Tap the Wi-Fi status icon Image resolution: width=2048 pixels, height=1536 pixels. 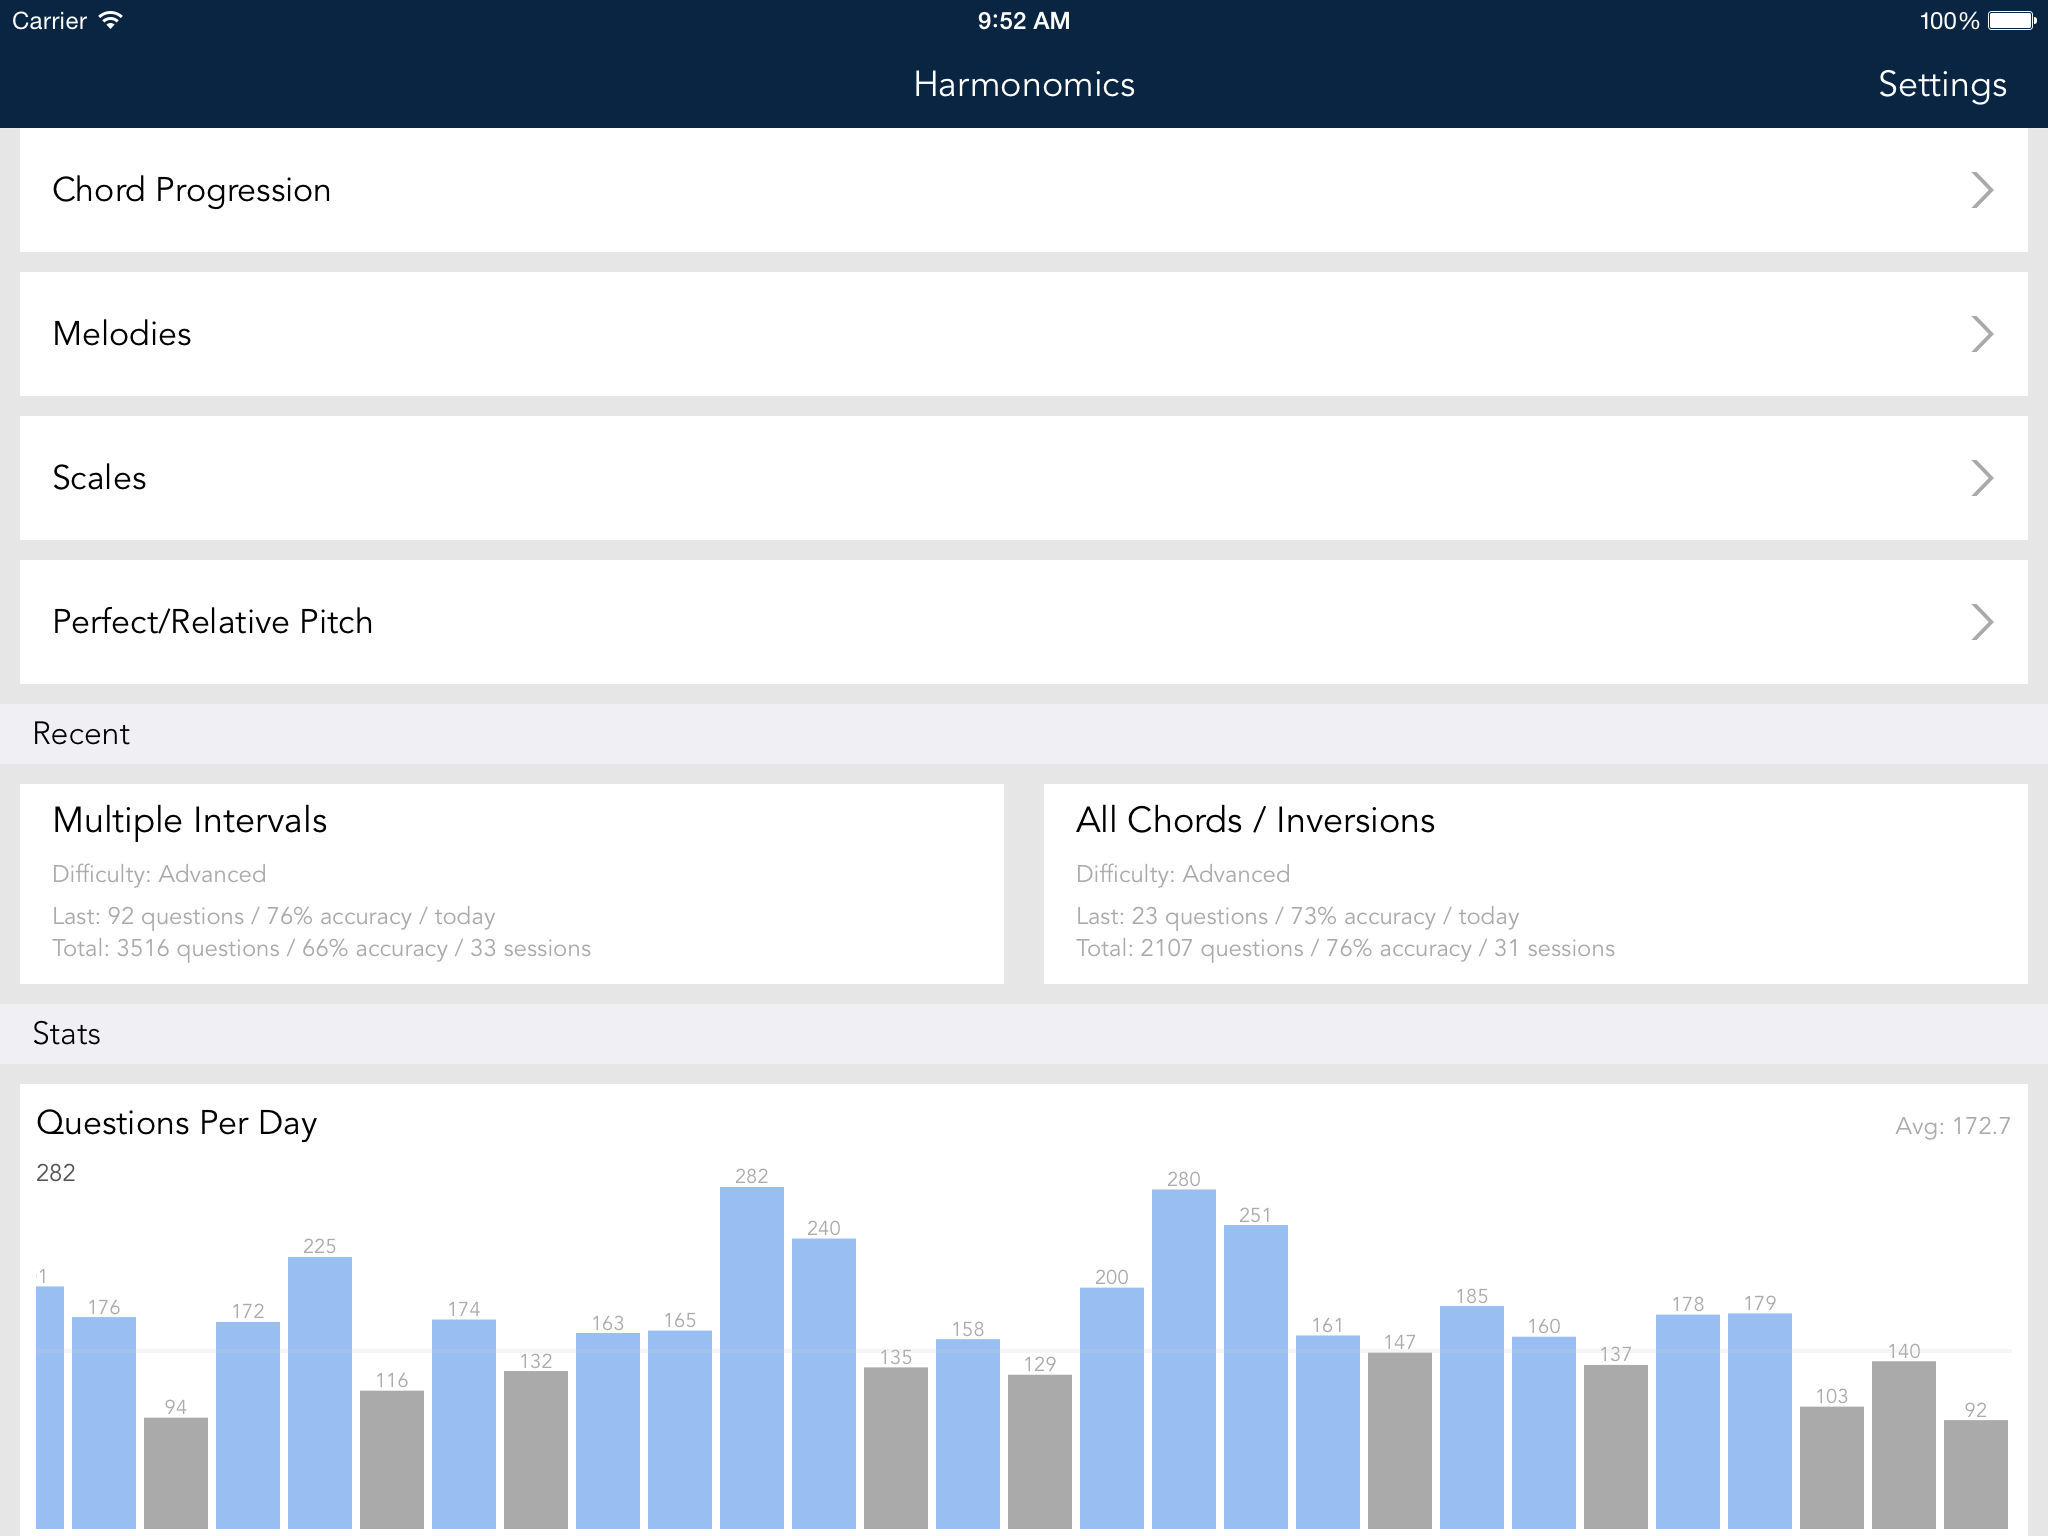[111, 20]
